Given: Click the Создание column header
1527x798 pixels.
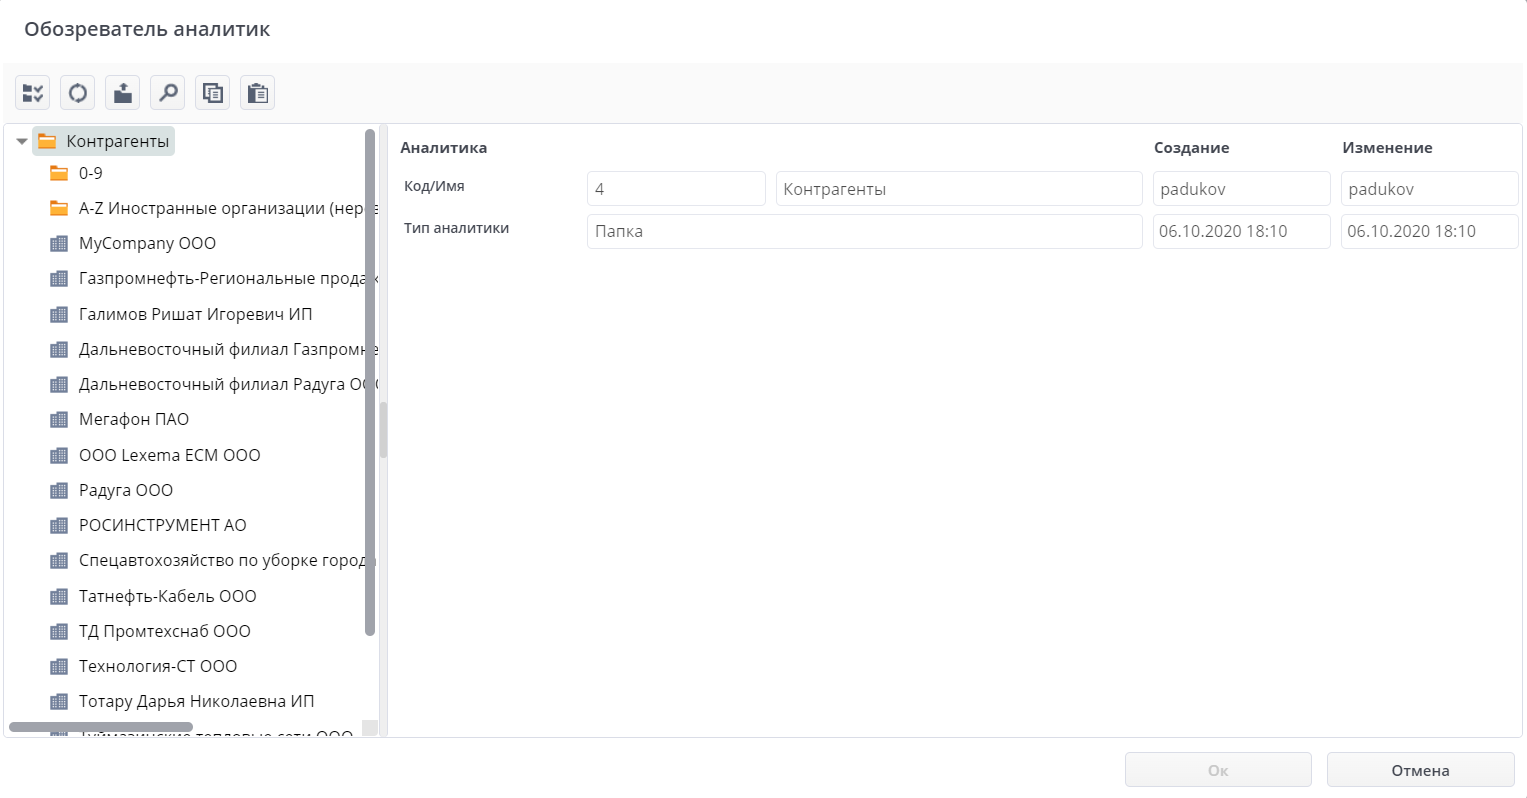Looking at the screenshot, I should point(1192,148).
